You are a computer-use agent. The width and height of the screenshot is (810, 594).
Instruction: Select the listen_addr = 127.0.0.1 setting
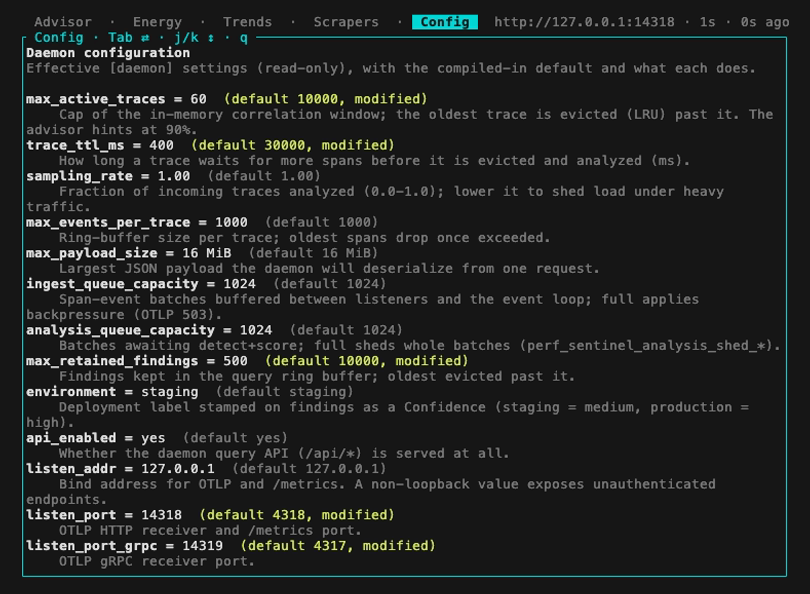[x=120, y=469]
